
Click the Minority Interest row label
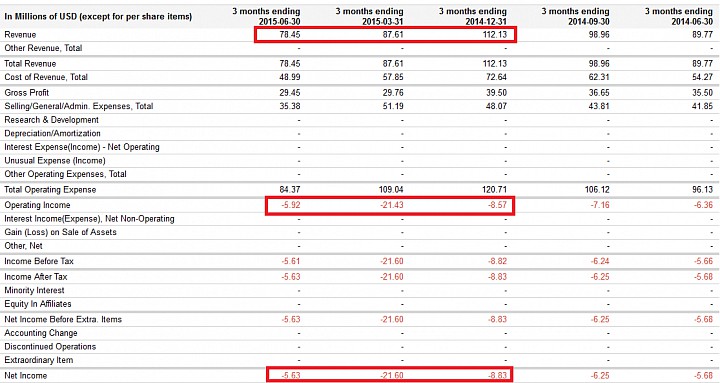coord(34,290)
